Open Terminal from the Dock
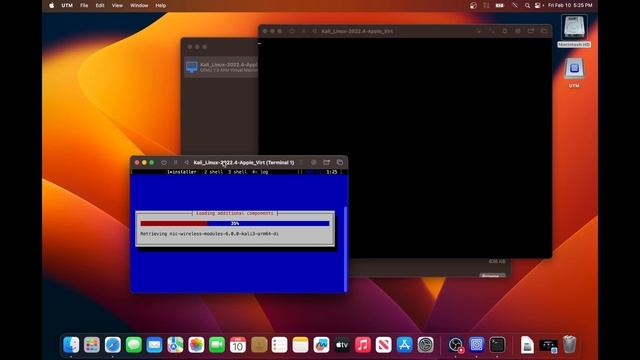 point(497,345)
